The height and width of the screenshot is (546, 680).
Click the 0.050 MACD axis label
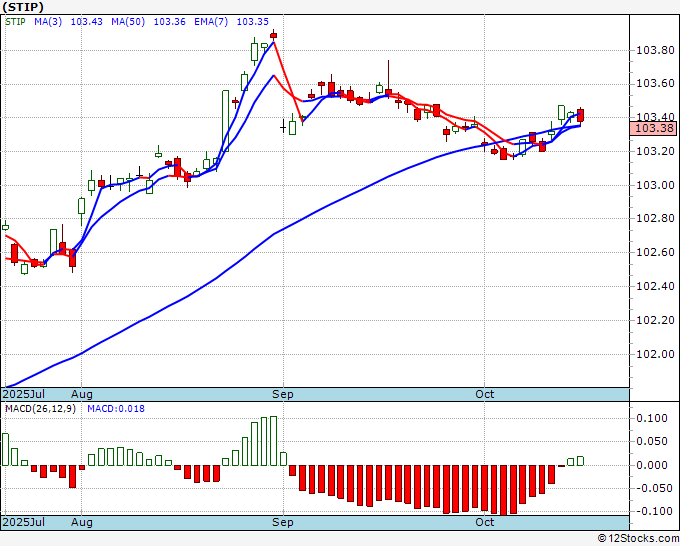pyautogui.click(x=652, y=441)
